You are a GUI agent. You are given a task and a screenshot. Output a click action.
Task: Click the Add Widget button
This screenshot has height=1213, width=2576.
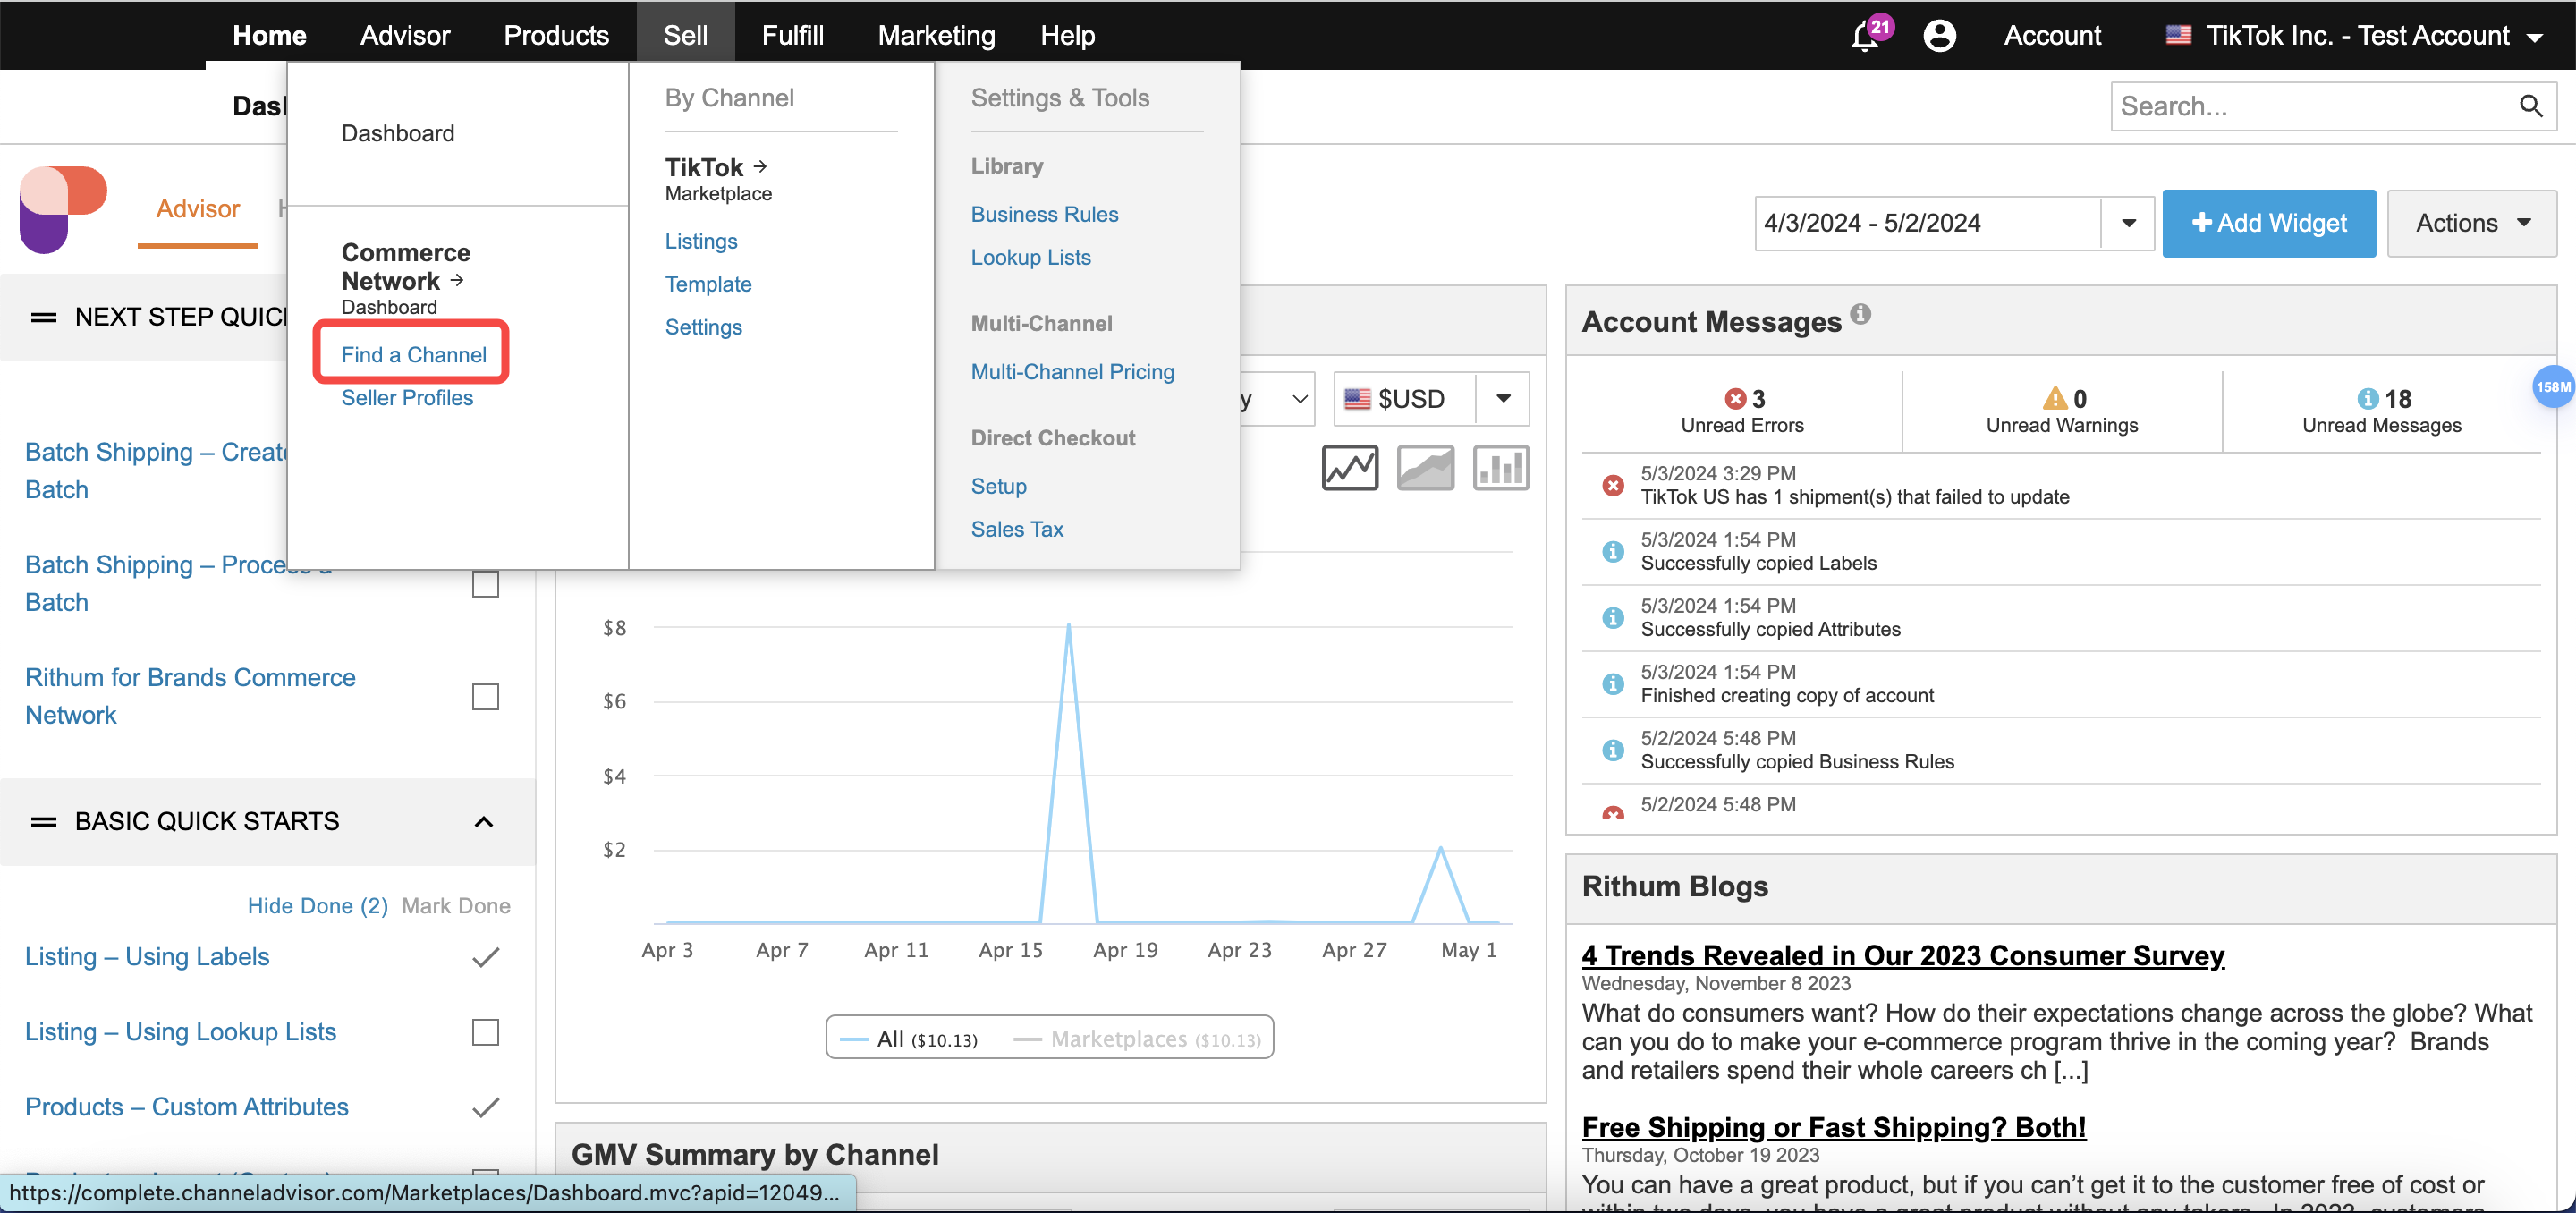2268,223
